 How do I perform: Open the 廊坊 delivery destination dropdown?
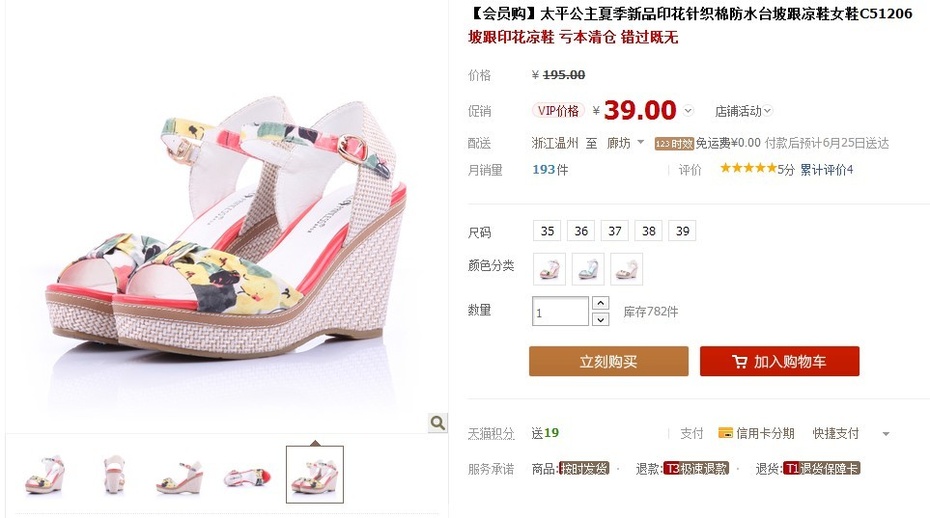[x=625, y=143]
